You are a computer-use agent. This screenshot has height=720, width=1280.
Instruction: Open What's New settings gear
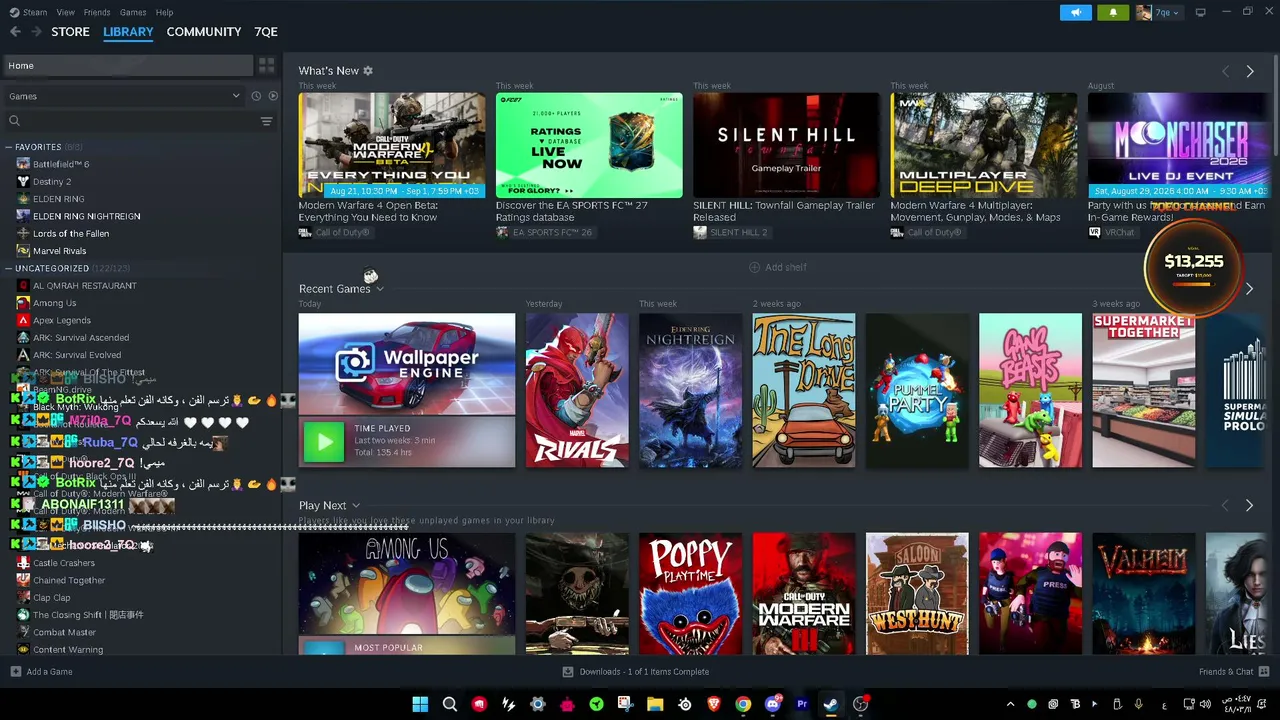(x=368, y=71)
